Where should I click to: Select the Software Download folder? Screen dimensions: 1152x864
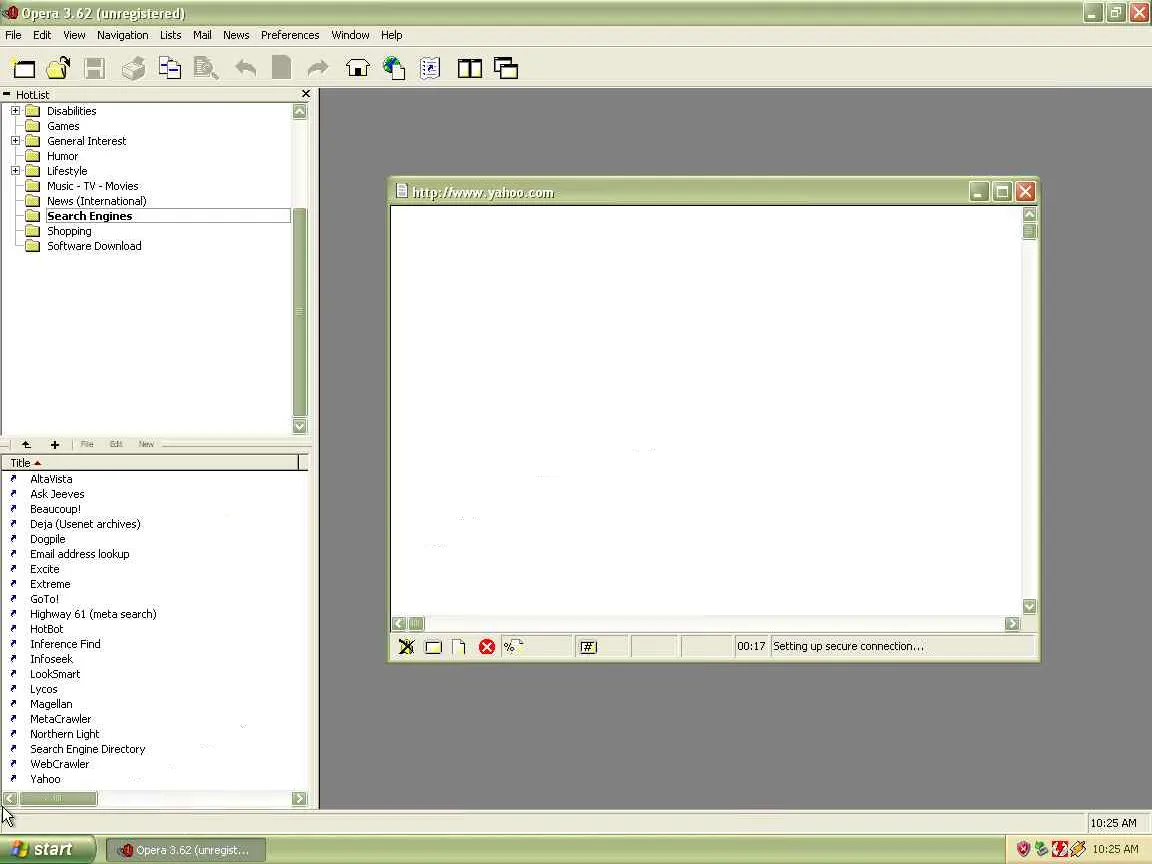[x=94, y=246]
